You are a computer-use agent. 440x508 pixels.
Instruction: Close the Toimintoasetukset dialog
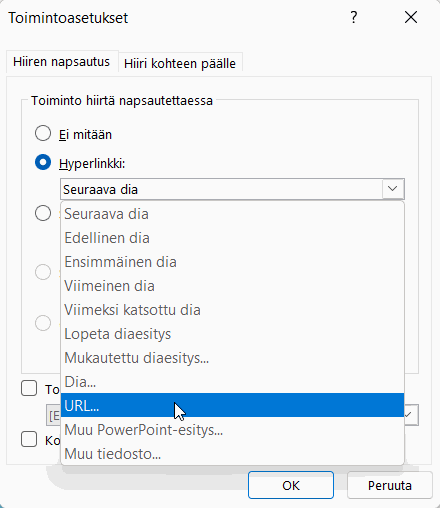point(411,17)
